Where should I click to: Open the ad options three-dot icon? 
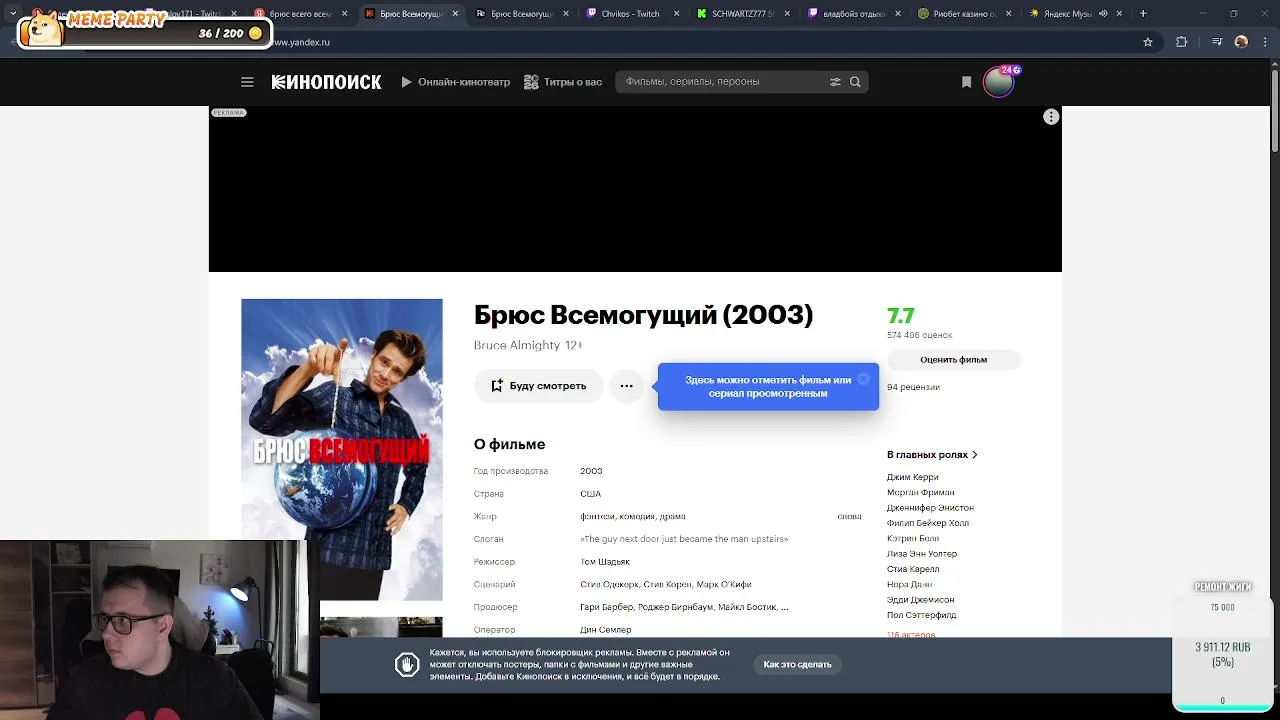1051,117
